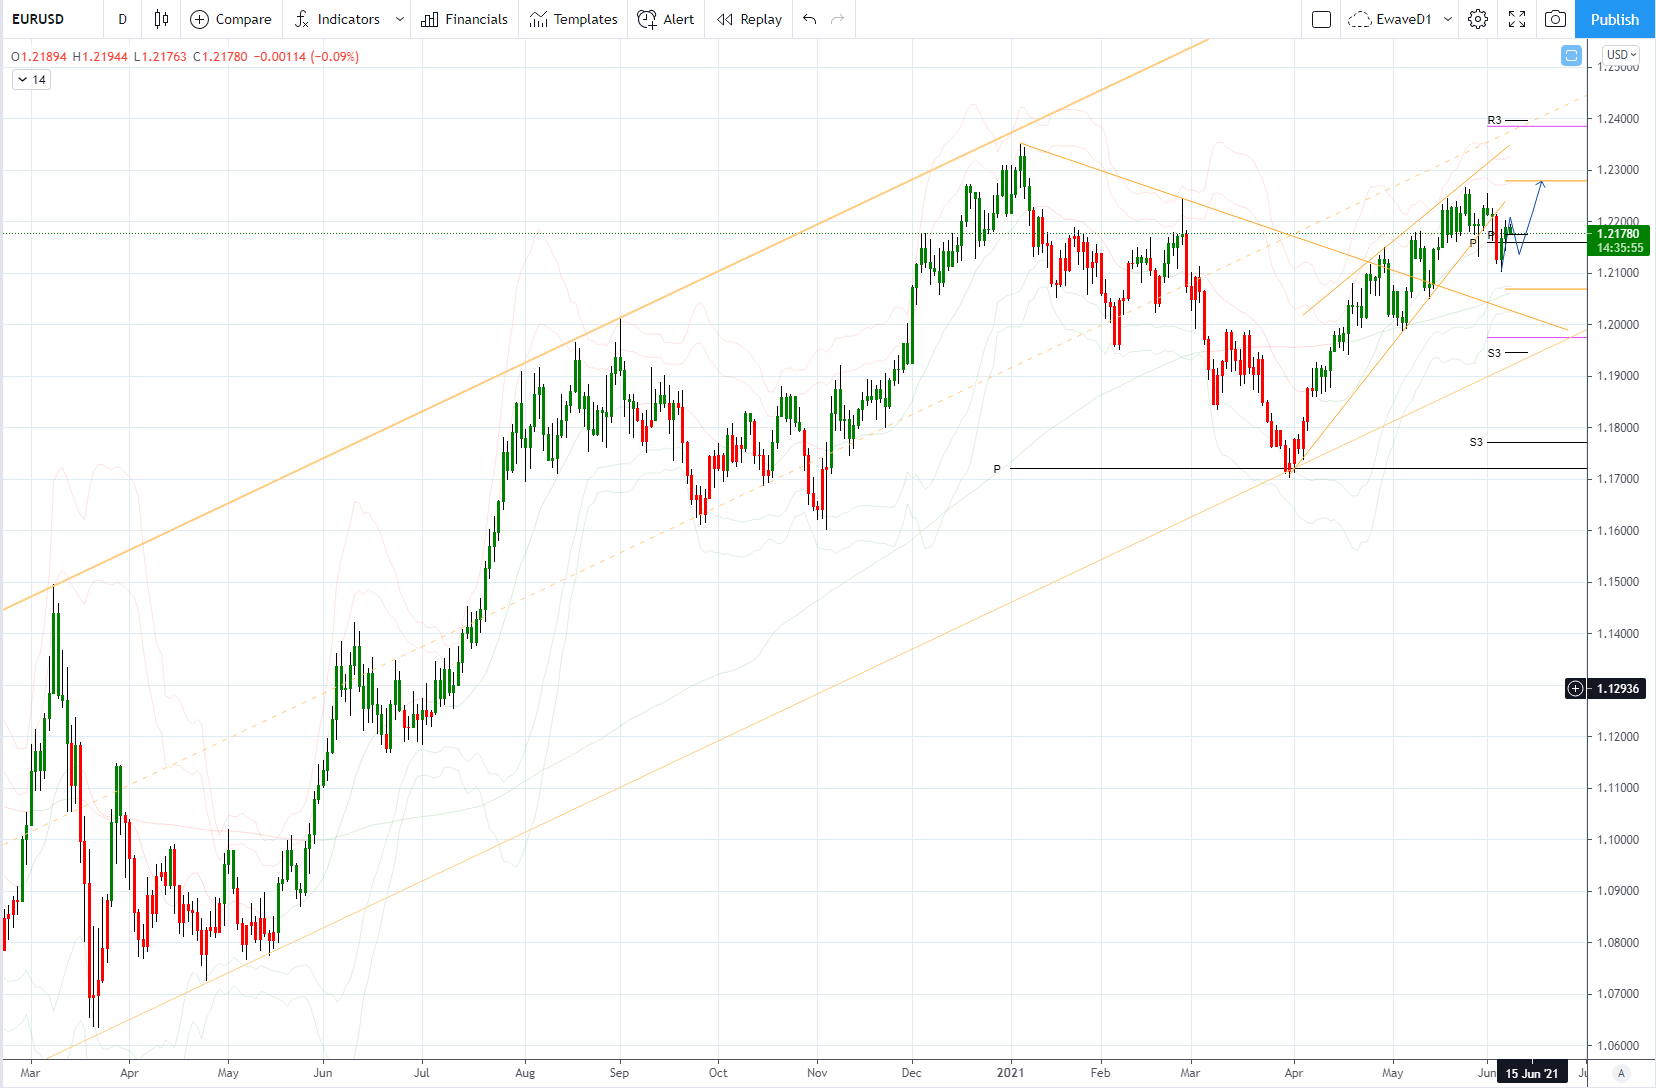Open the Financials panel
This screenshot has width=1656, height=1088.
(x=465, y=19)
